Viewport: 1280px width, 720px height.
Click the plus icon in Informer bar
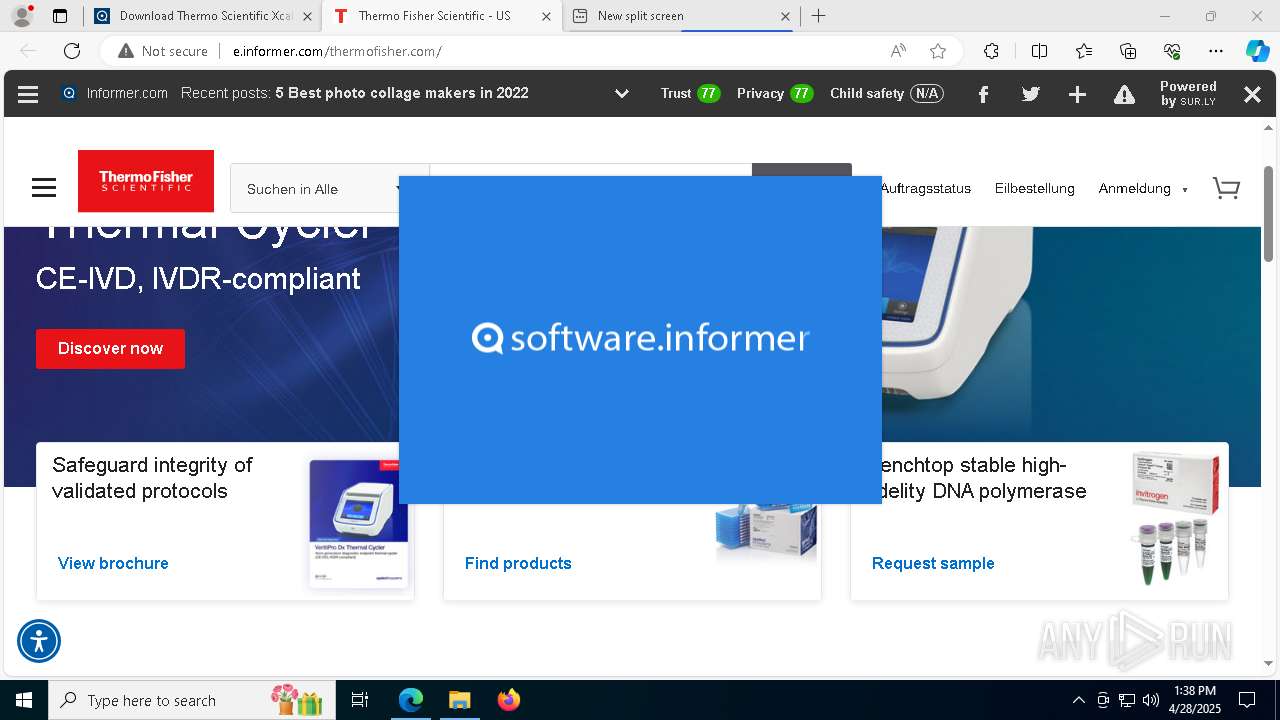point(1077,94)
